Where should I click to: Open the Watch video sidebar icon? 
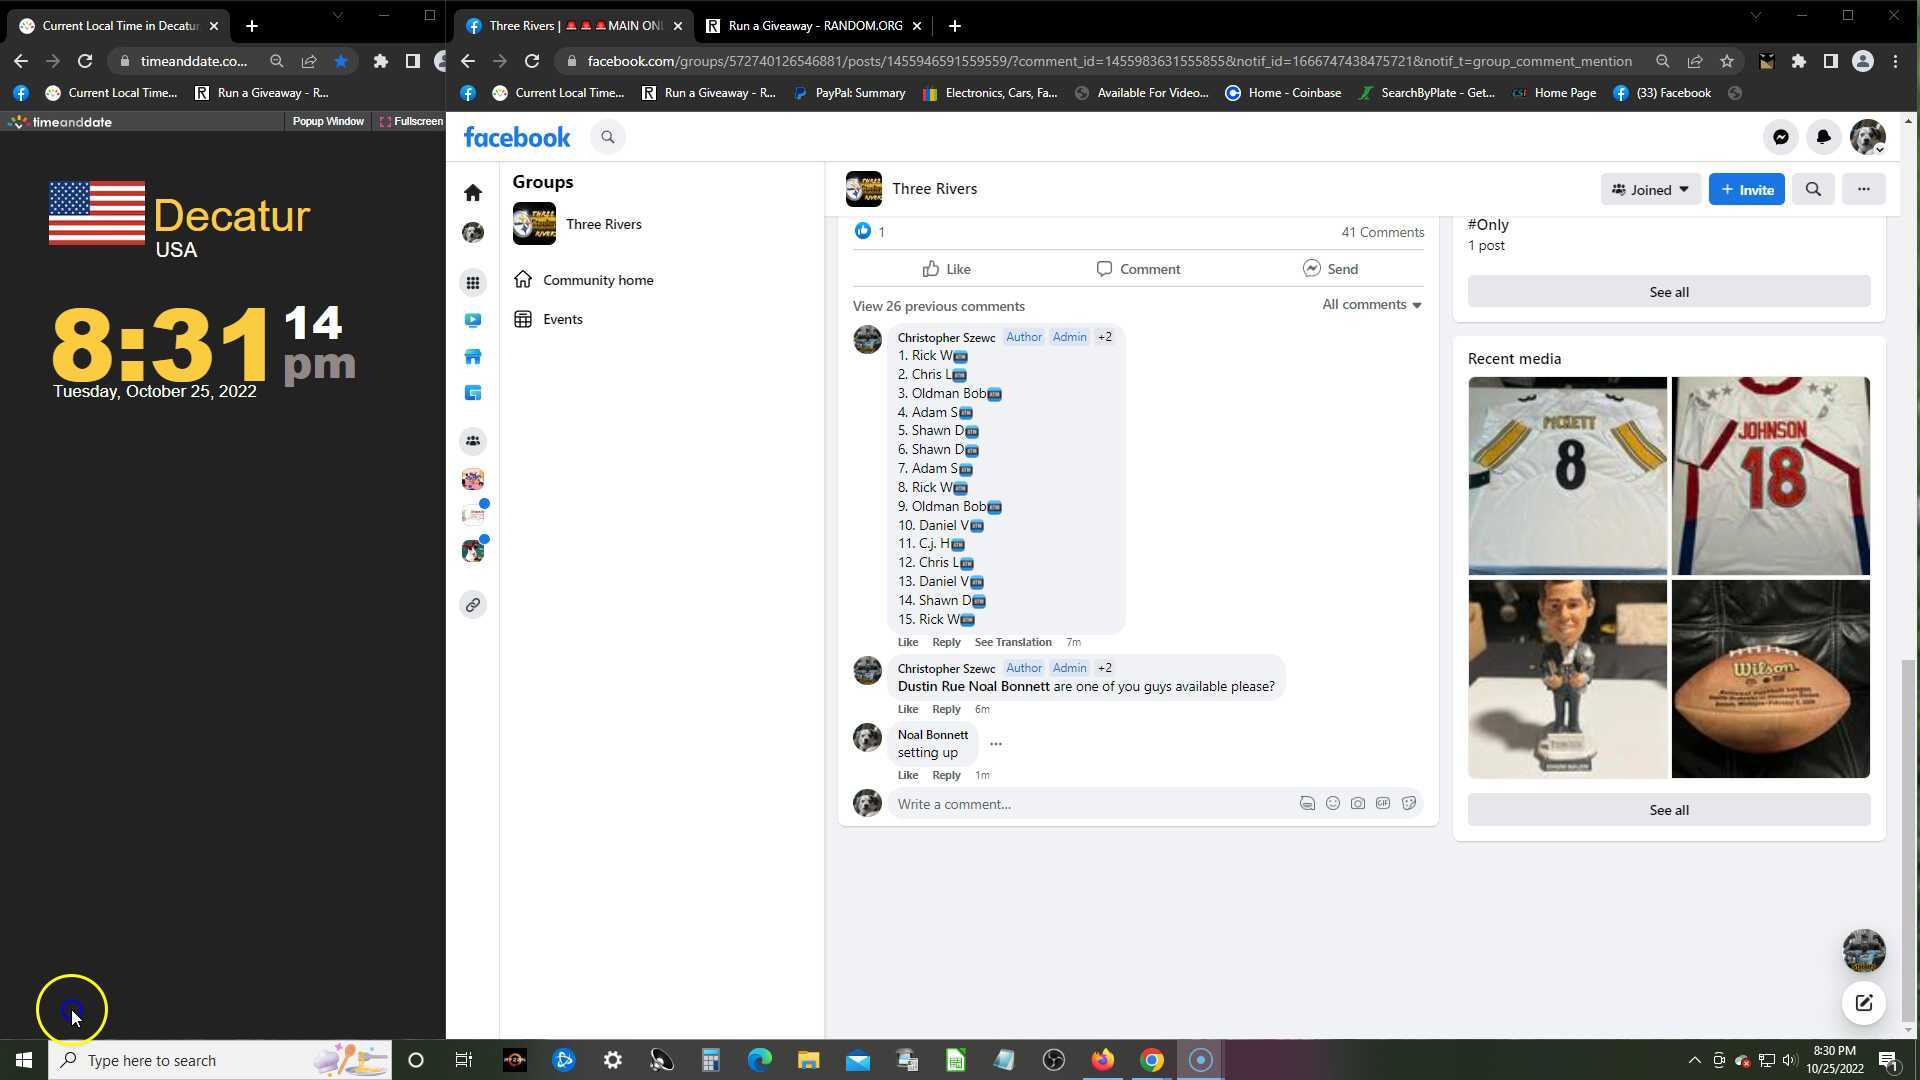[x=473, y=320]
